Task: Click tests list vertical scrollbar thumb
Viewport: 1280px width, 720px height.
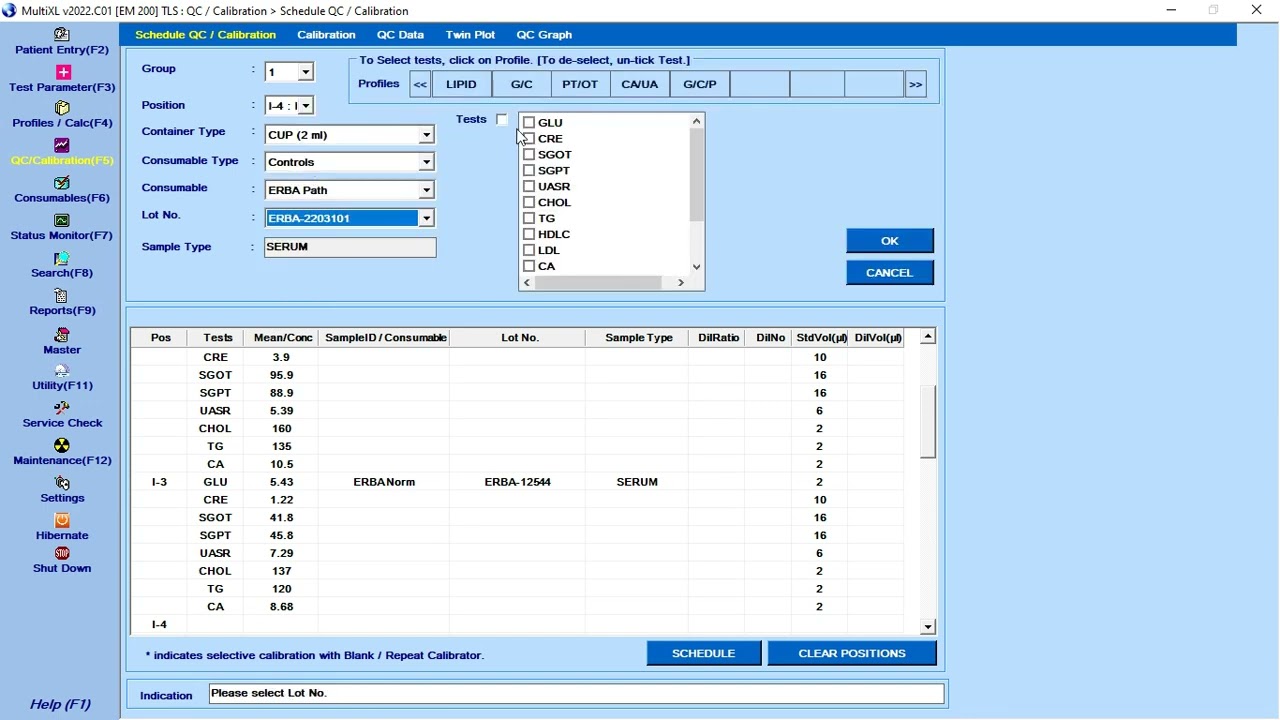Action: point(697,175)
